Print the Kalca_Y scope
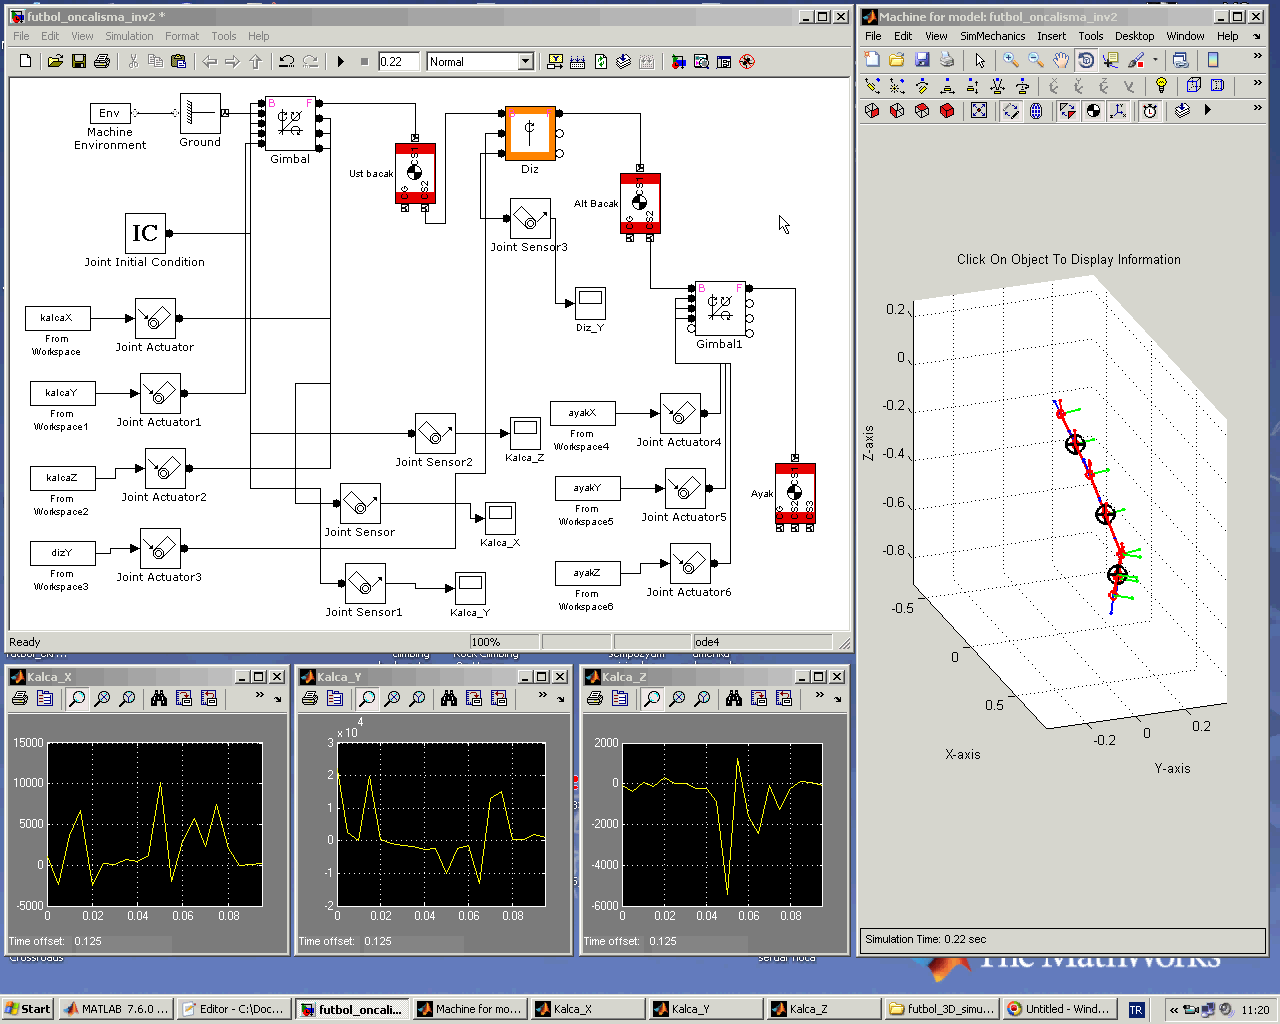This screenshot has width=1280, height=1024. 310,698
